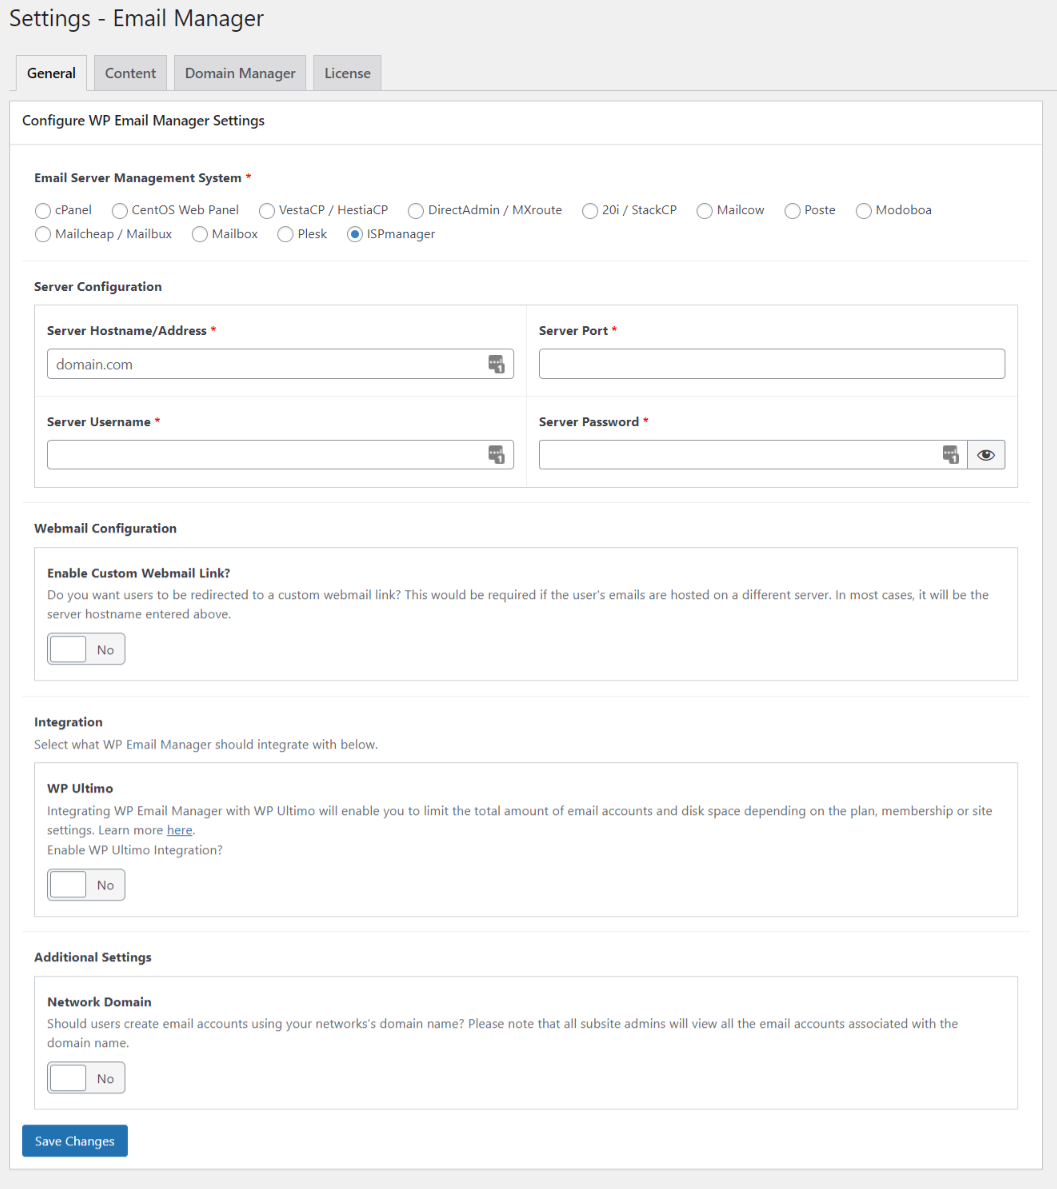This screenshot has height=1189, width=1057.
Task: Select the cPanel radio option
Action: 43,211
